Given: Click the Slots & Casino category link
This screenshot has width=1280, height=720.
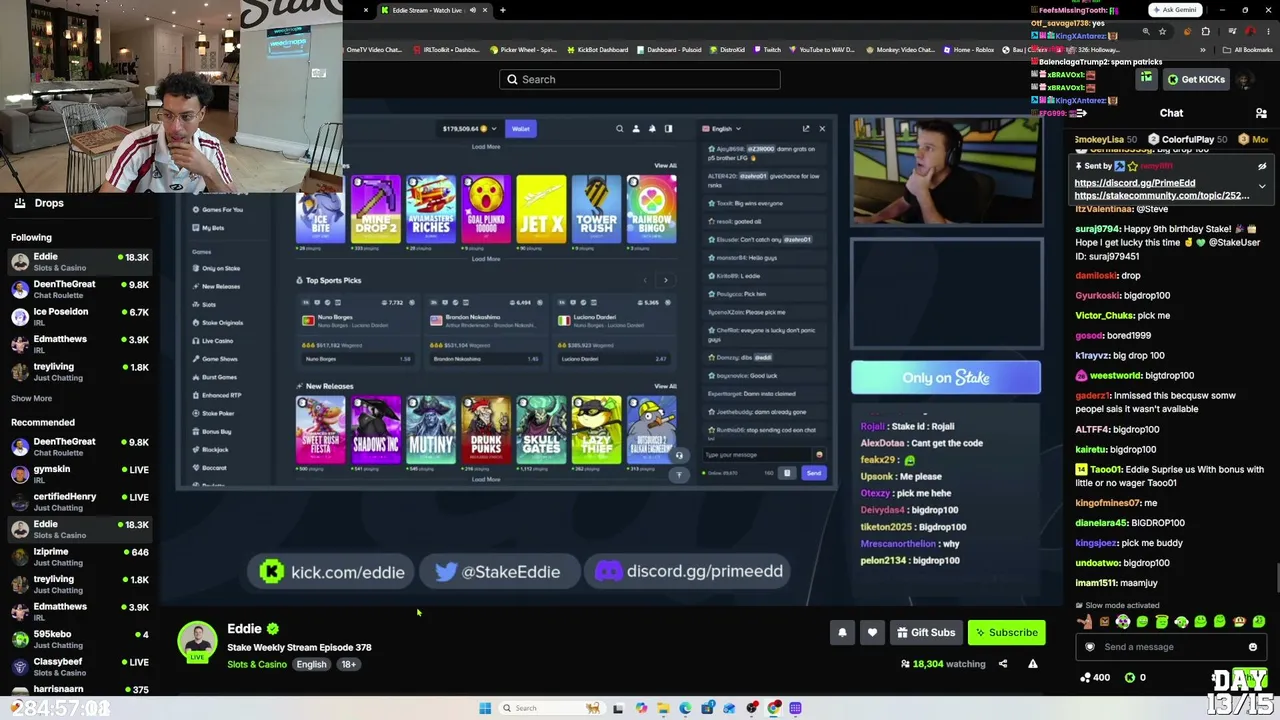Looking at the screenshot, I should (x=257, y=664).
